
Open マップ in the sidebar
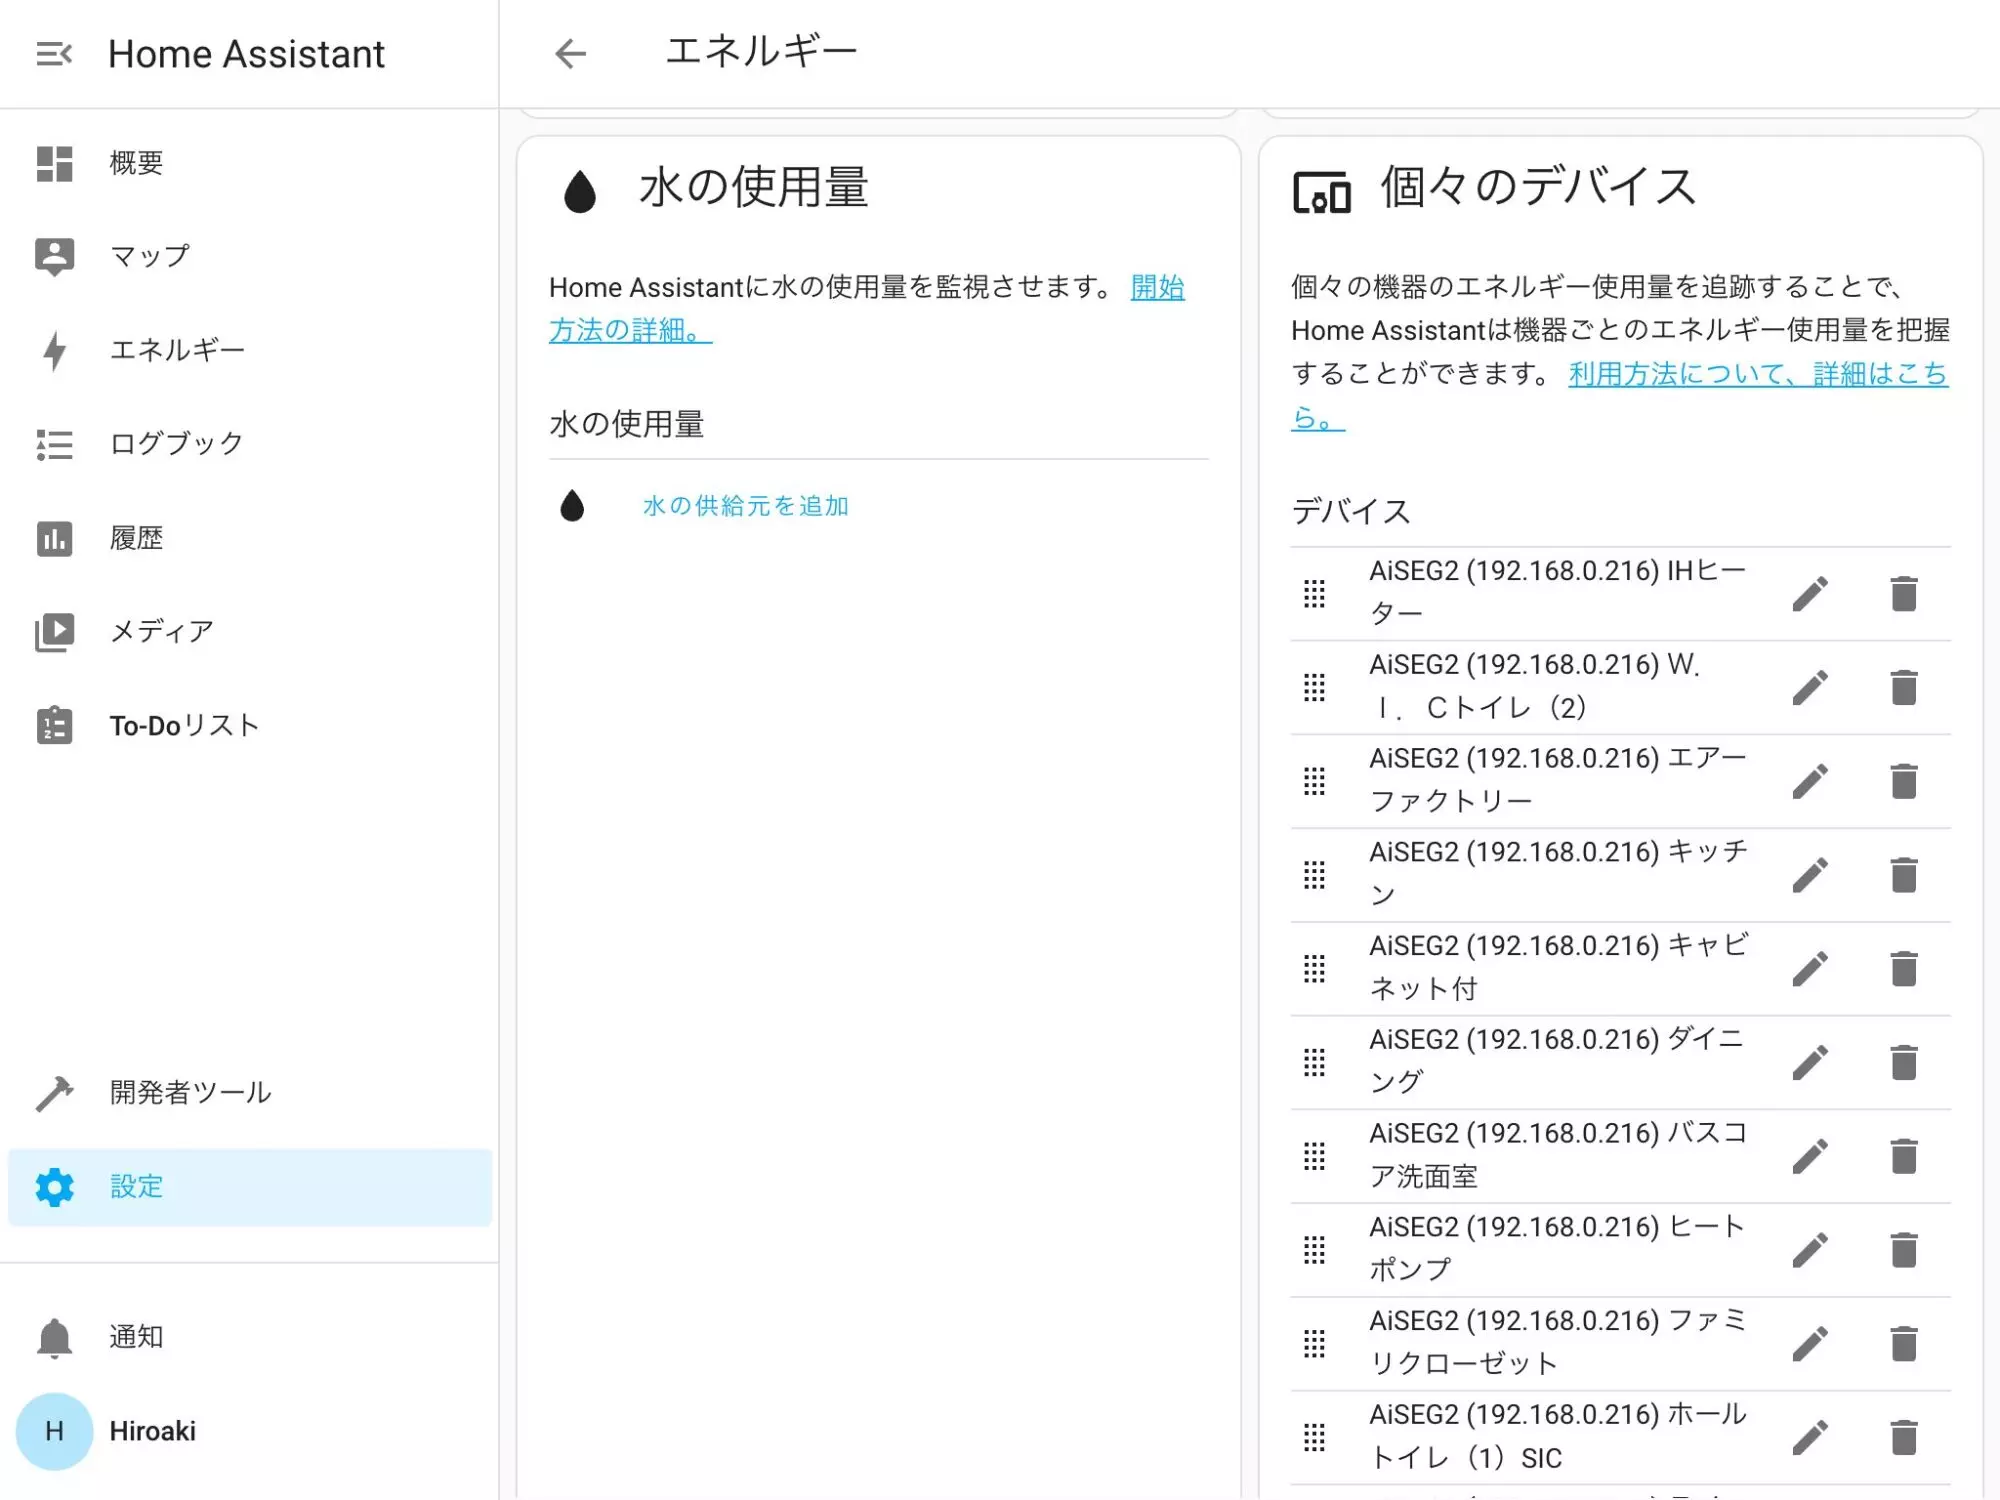coord(250,257)
